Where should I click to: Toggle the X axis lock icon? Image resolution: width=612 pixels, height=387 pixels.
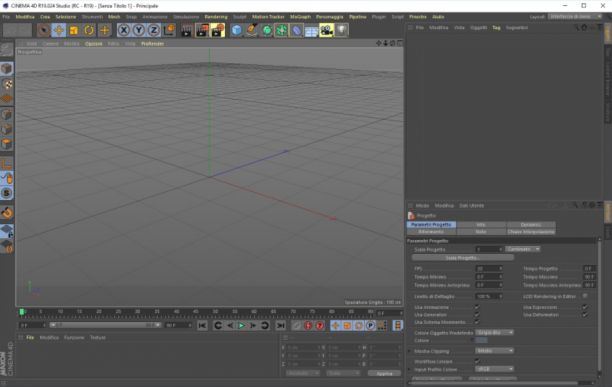(x=124, y=30)
